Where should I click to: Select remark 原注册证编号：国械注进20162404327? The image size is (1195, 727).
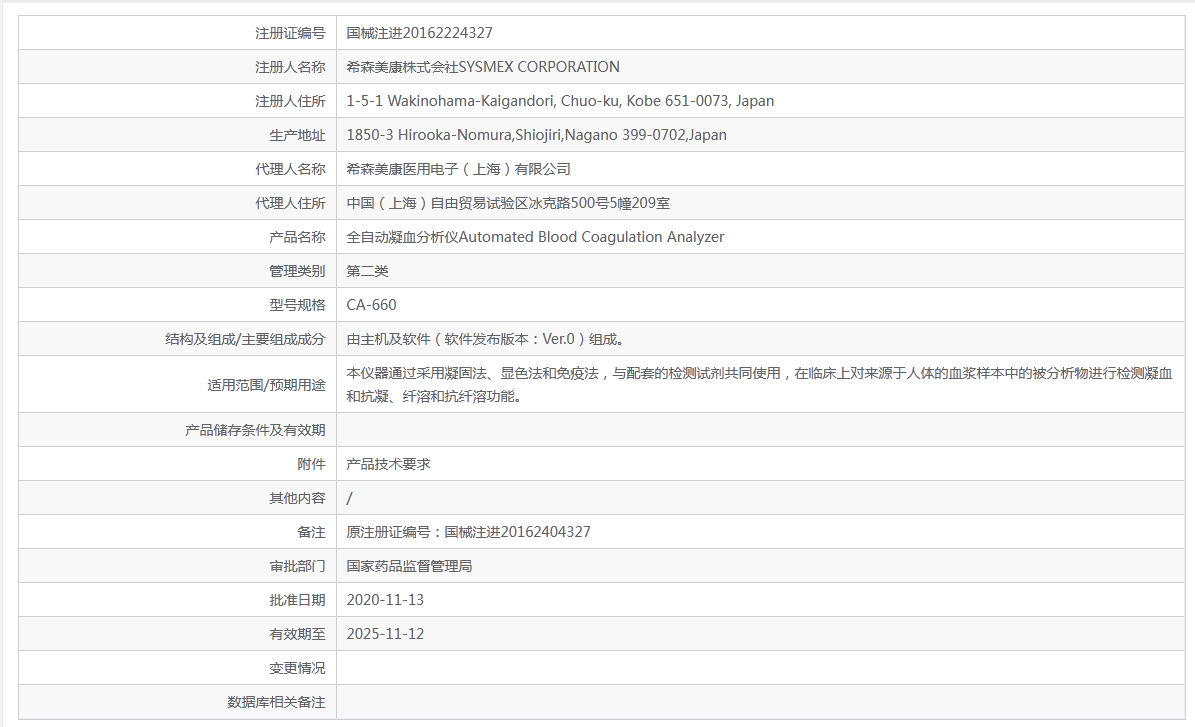click(469, 532)
